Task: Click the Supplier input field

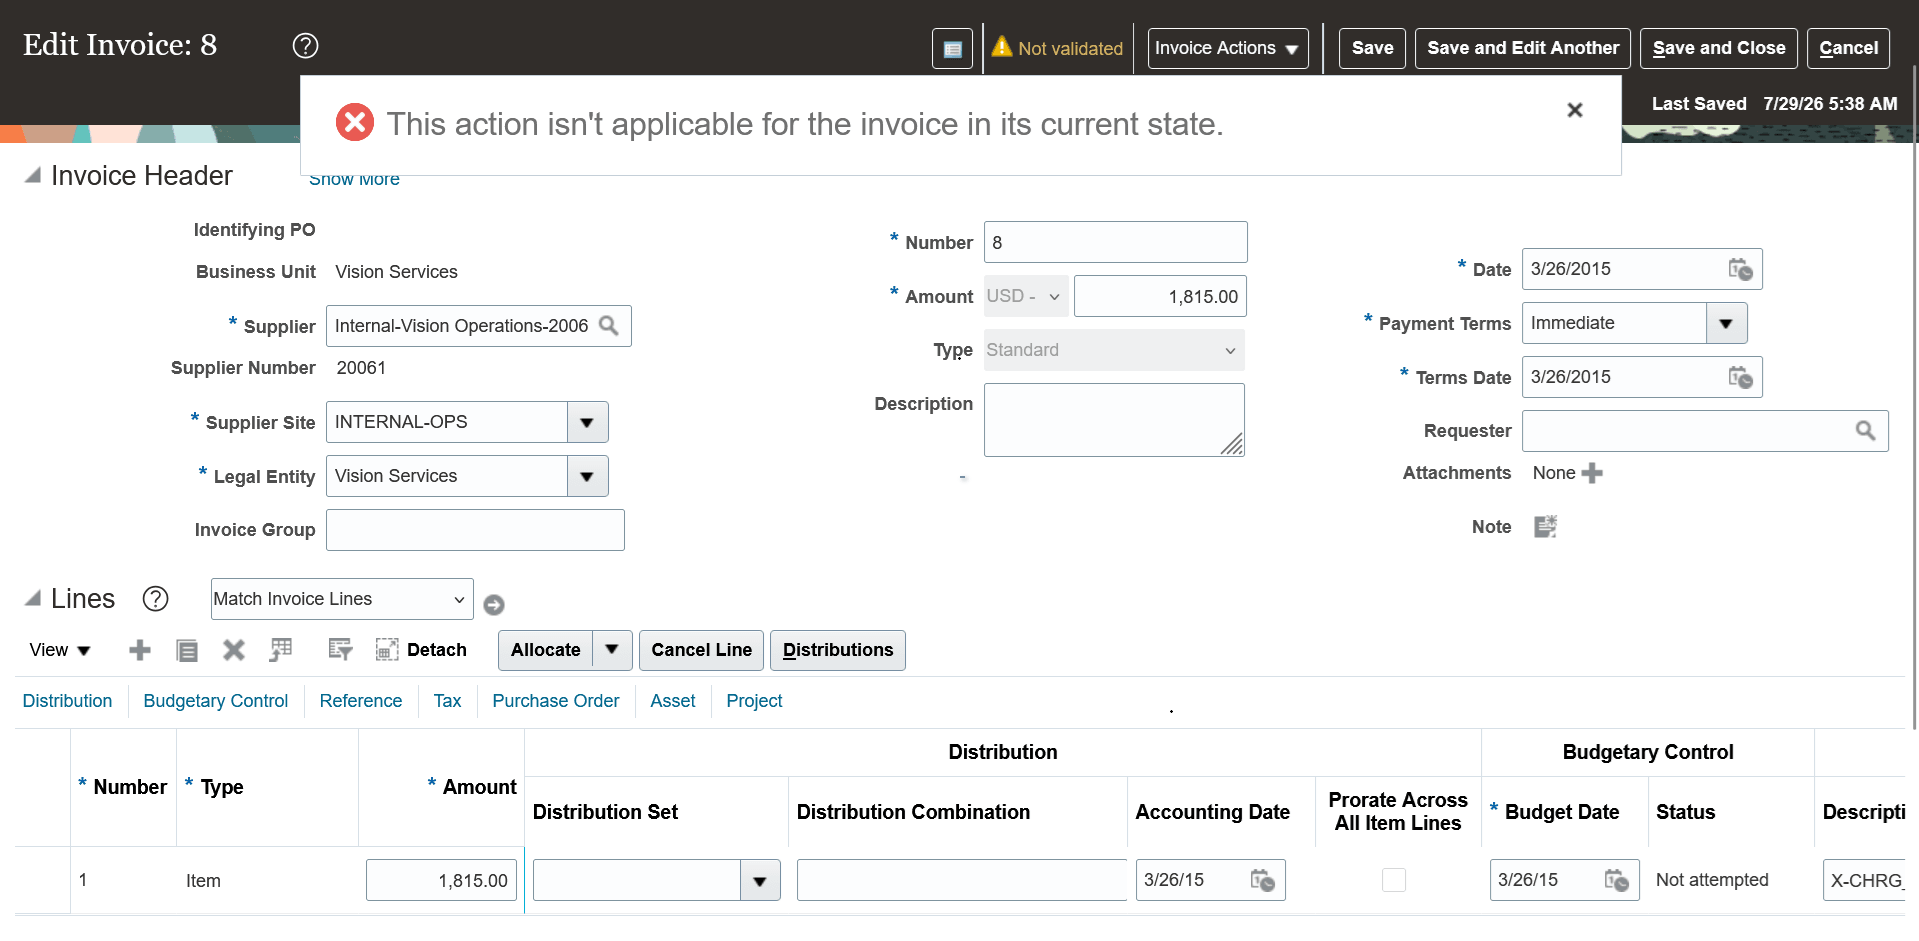Action: pyautogui.click(x=462, y=326)
